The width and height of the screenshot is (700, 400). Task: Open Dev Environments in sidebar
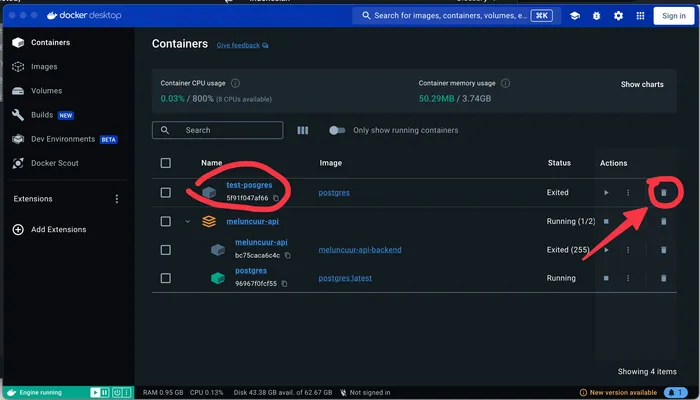coord(62,139)
